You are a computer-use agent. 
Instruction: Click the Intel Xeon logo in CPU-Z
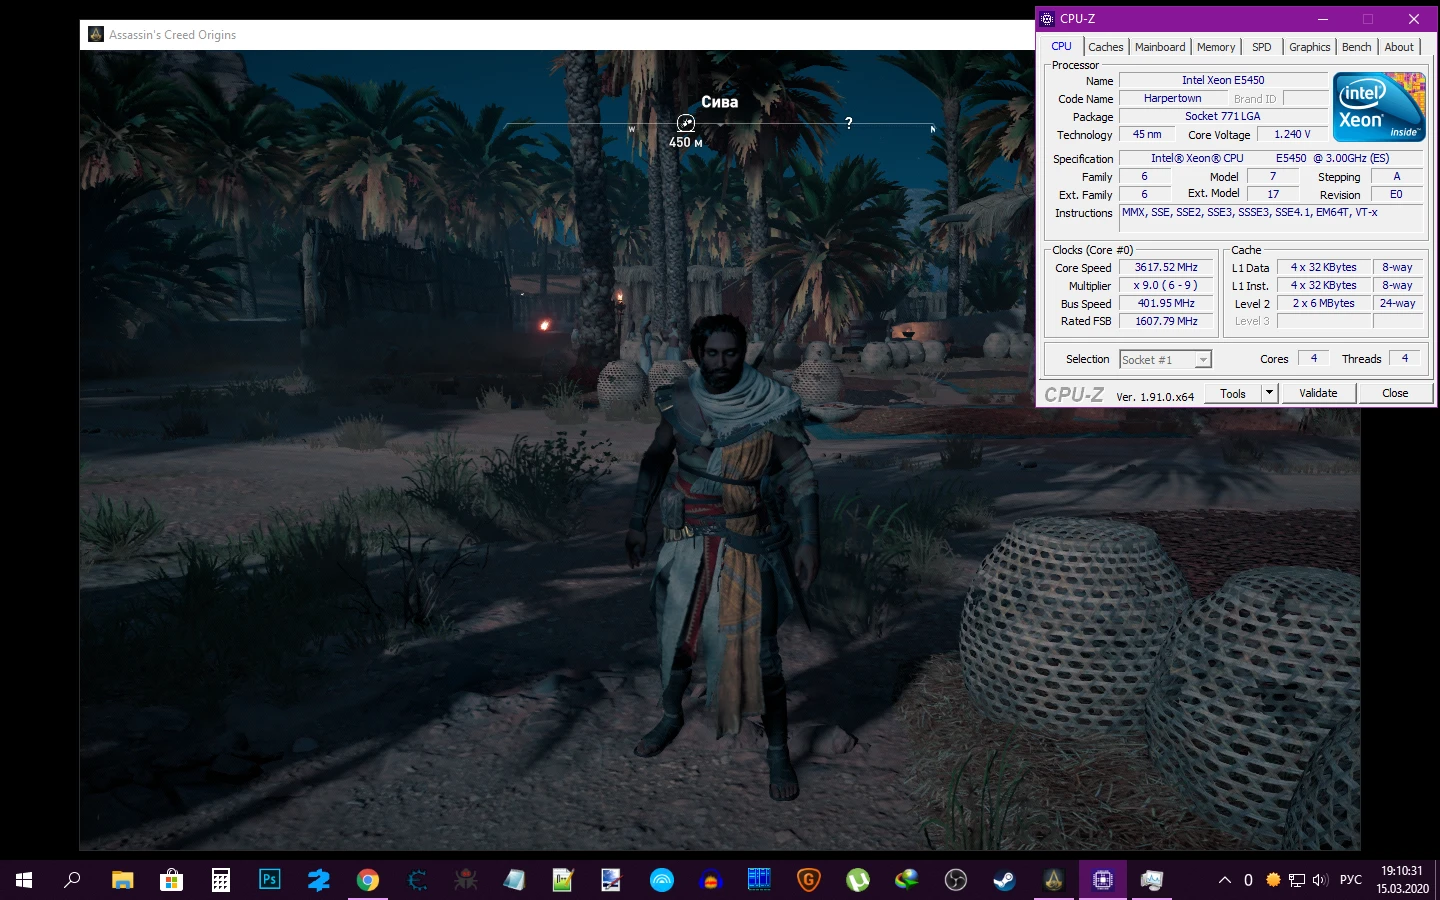tap(1379, 106)
